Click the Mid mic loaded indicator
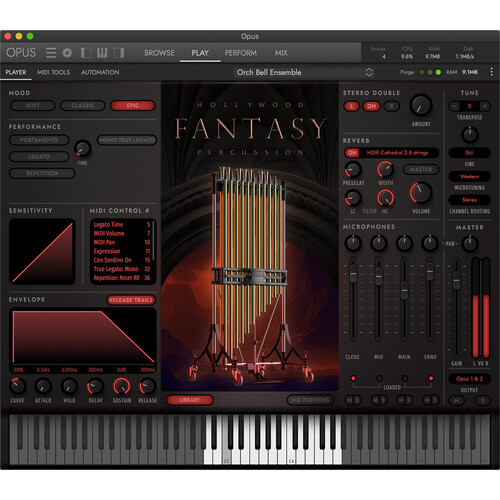The image size is (500, 500). point(379,378)
